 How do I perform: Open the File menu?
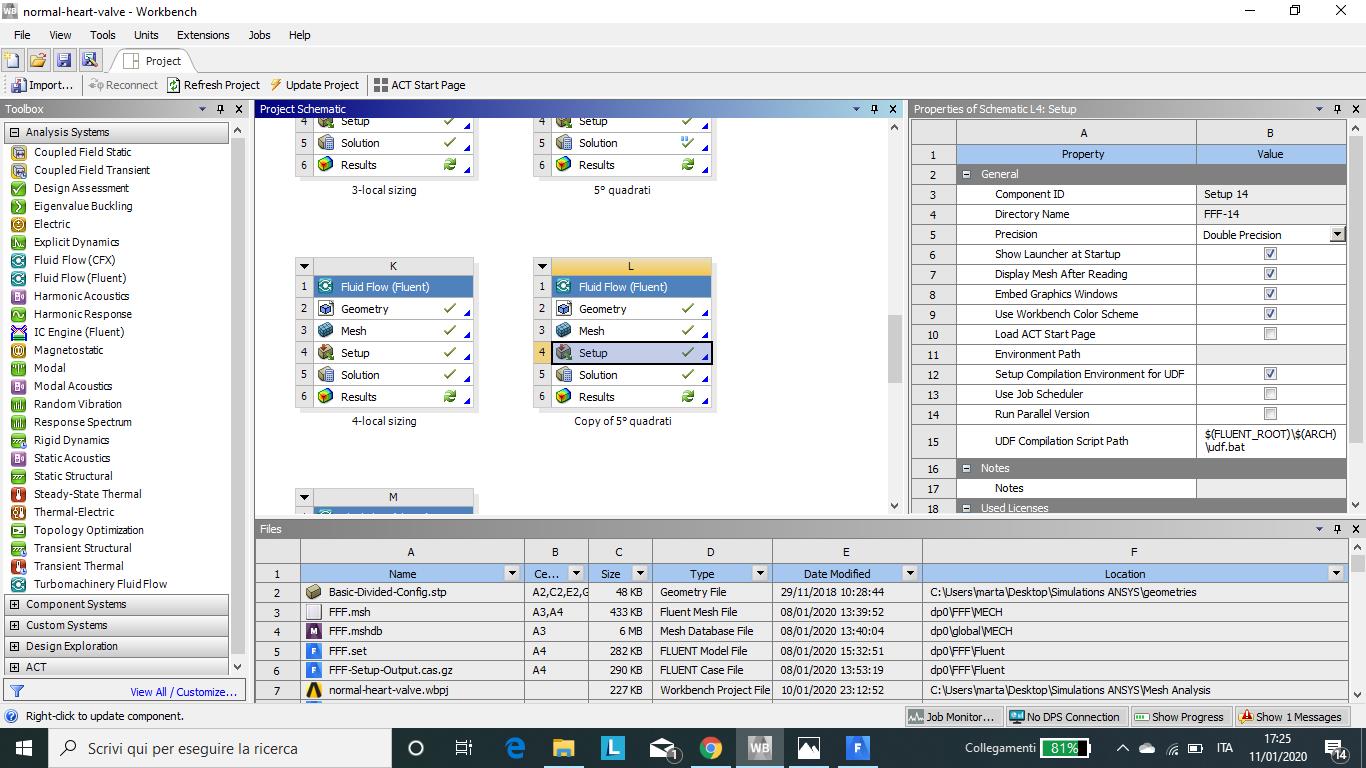[x=22, y=35]
